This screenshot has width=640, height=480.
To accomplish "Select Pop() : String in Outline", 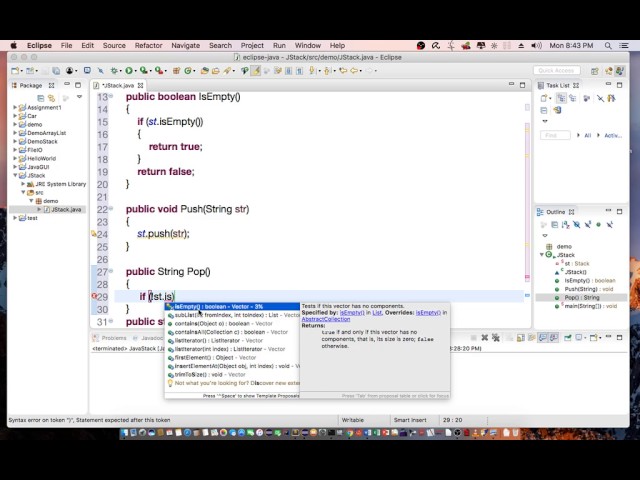I will click(x=582, y=298).
